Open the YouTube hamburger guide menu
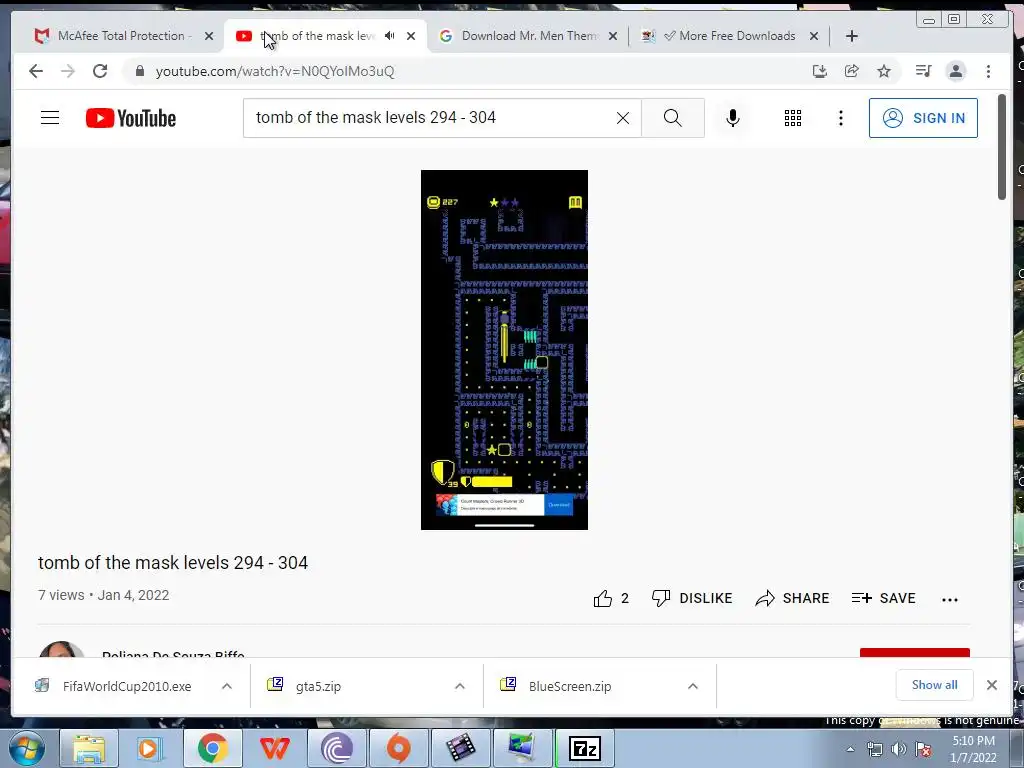Screen dimensions: 1024x768 50,118
